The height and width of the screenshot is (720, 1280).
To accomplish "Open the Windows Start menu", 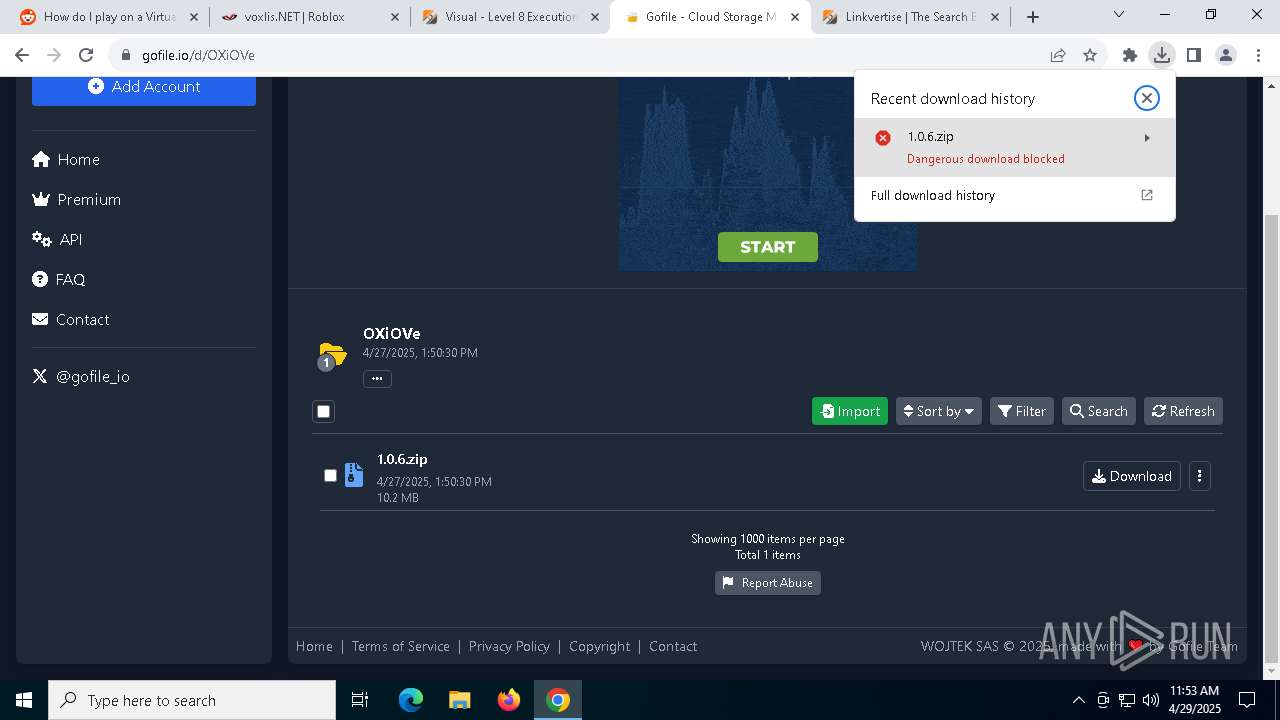I will (x=24, y=700).
